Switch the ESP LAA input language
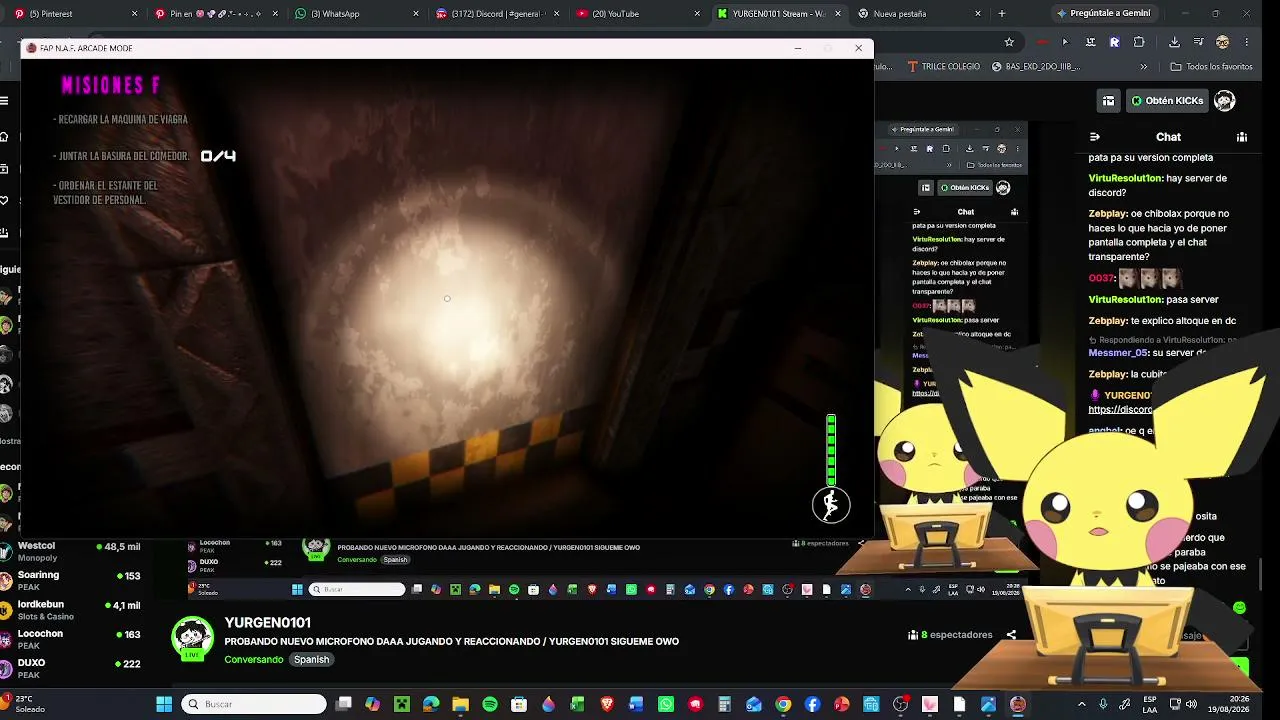This screenshot has height=720, width=1280. pos(1150,704)
